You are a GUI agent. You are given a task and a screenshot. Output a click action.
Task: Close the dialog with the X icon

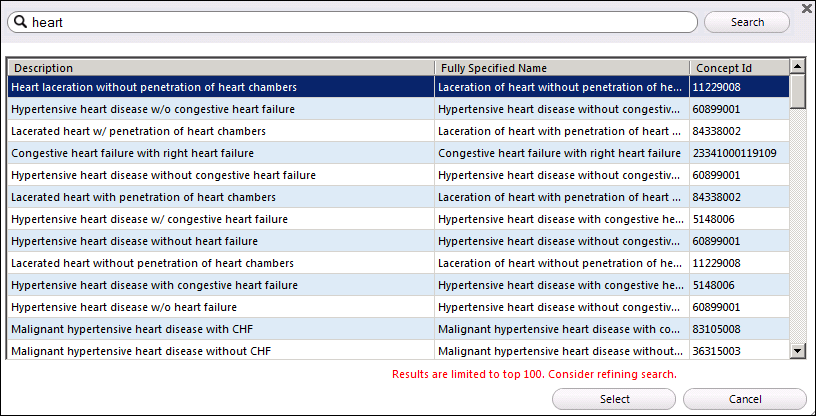pos(806,7)
